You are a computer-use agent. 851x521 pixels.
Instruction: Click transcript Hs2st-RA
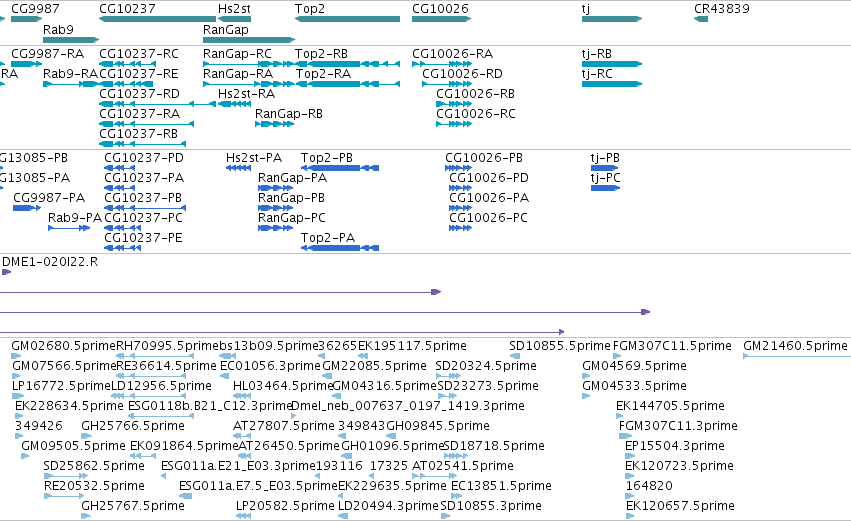coord(234,104)
